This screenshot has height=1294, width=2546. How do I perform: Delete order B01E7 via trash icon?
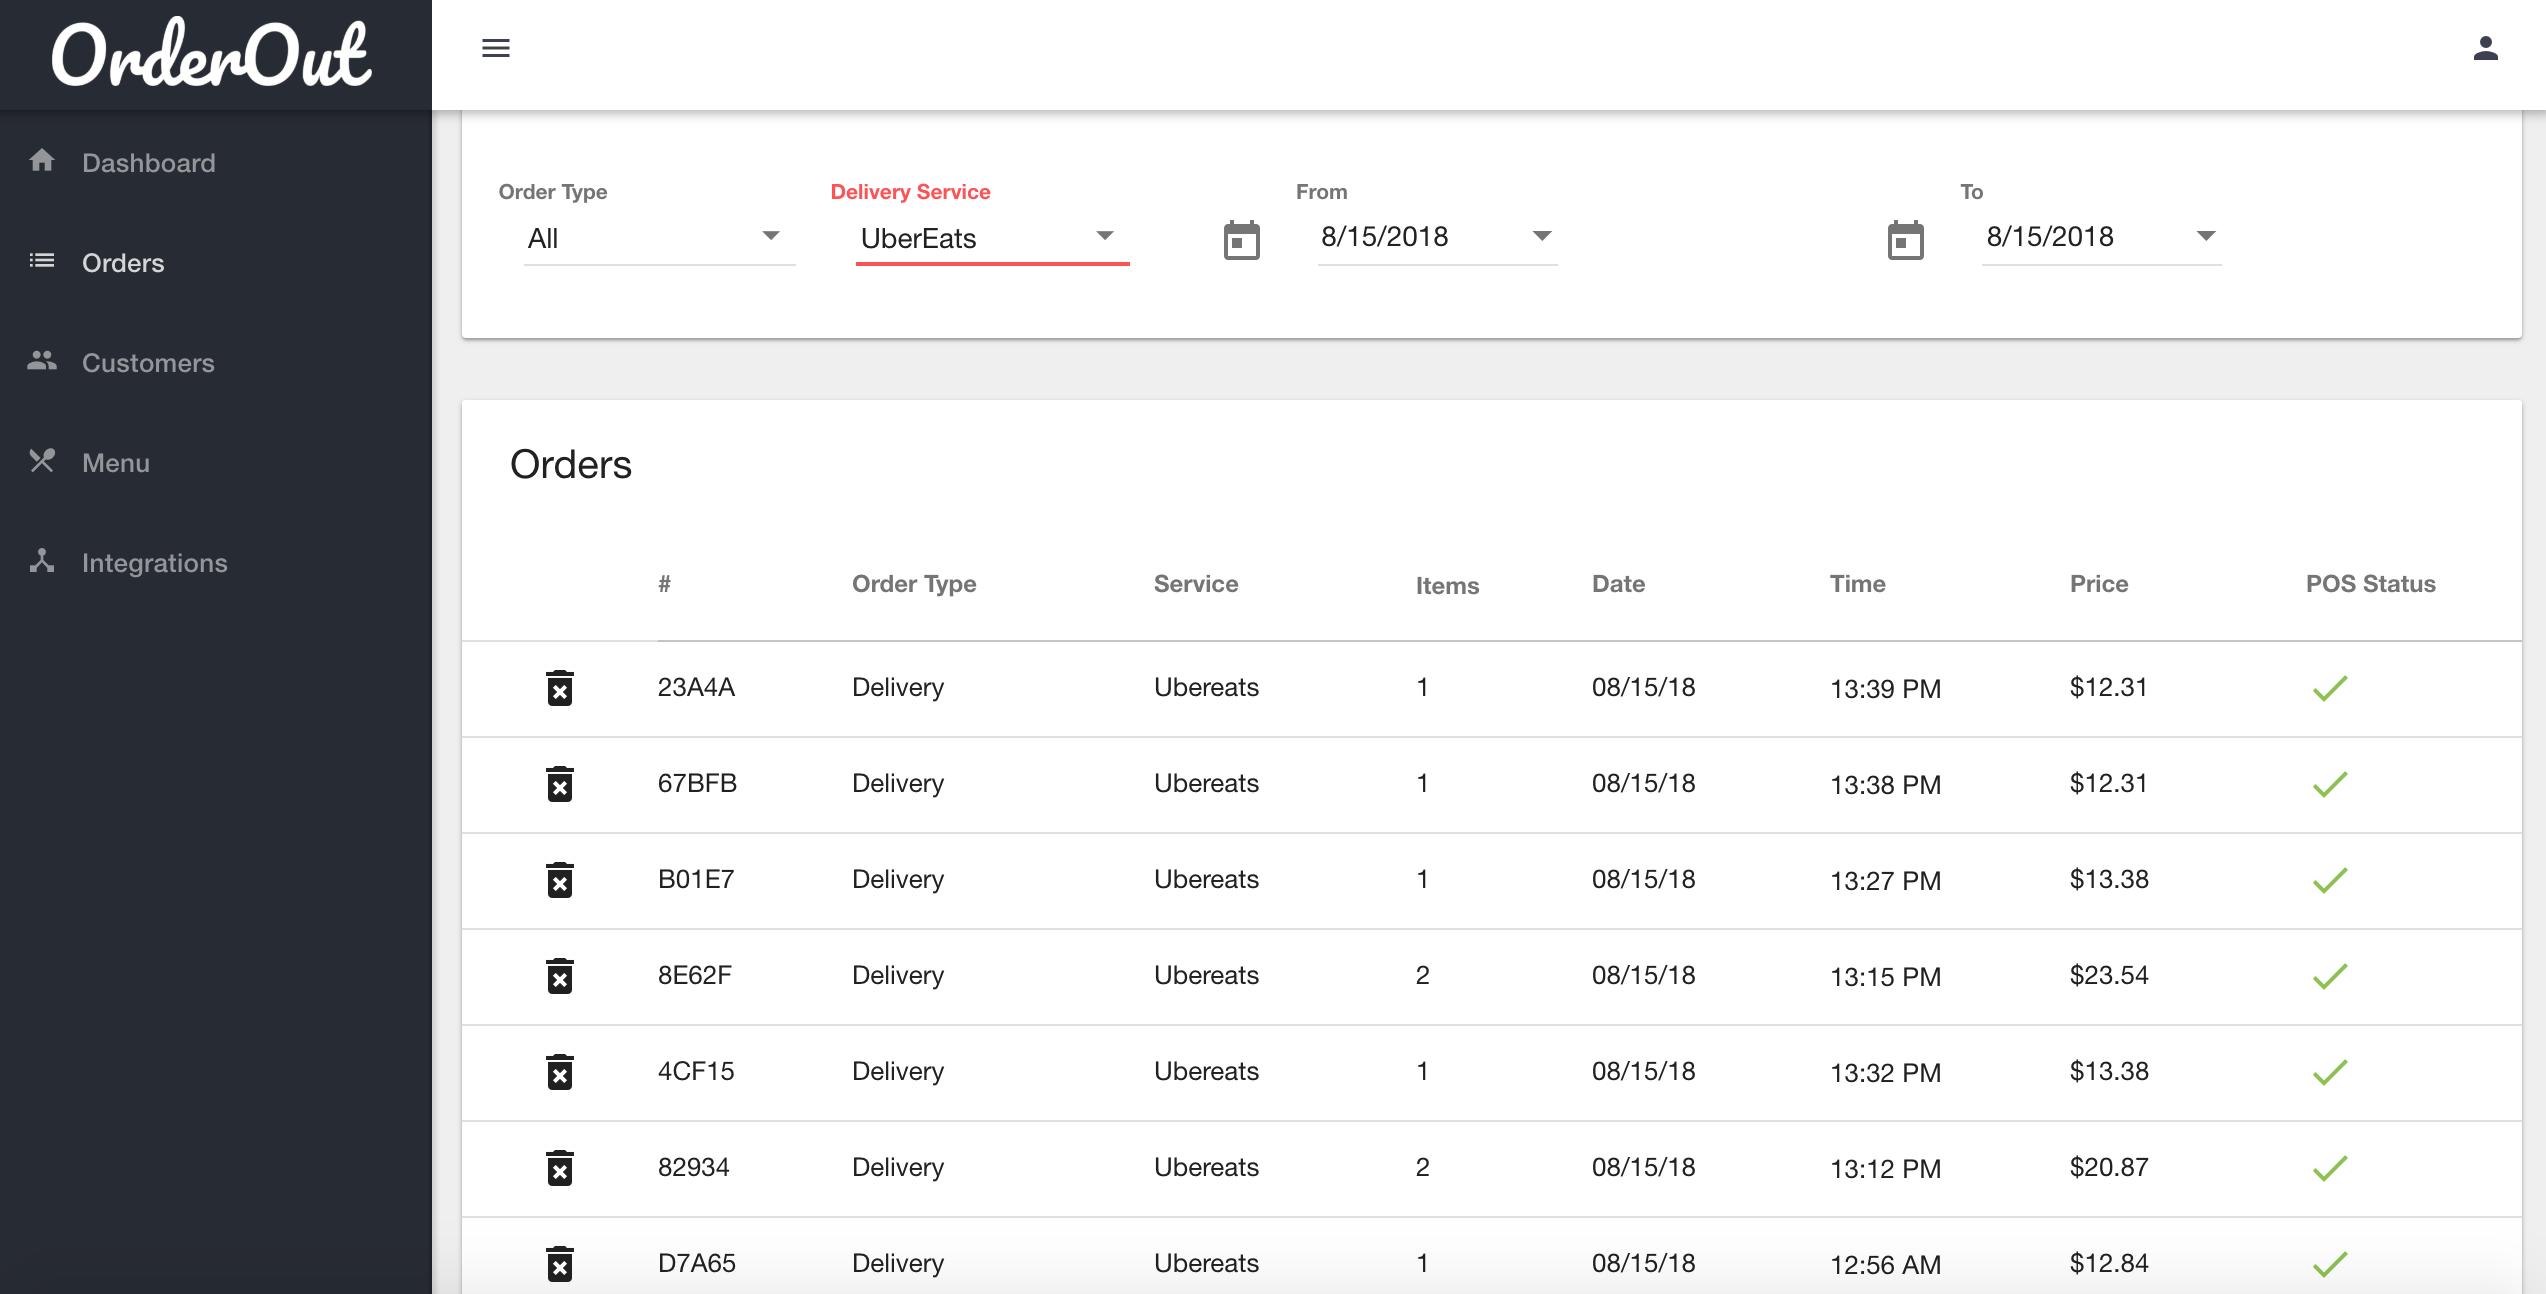(560, 880)
